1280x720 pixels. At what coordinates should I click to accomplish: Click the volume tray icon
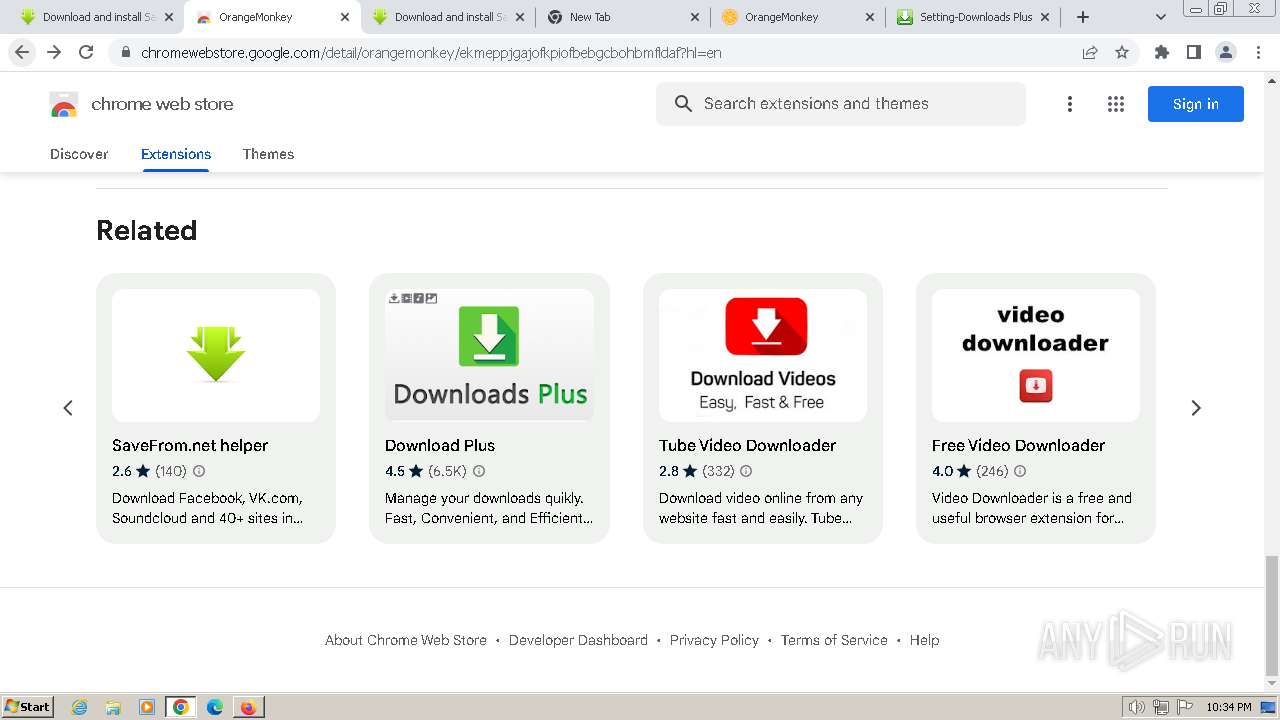click(1137, 707)
